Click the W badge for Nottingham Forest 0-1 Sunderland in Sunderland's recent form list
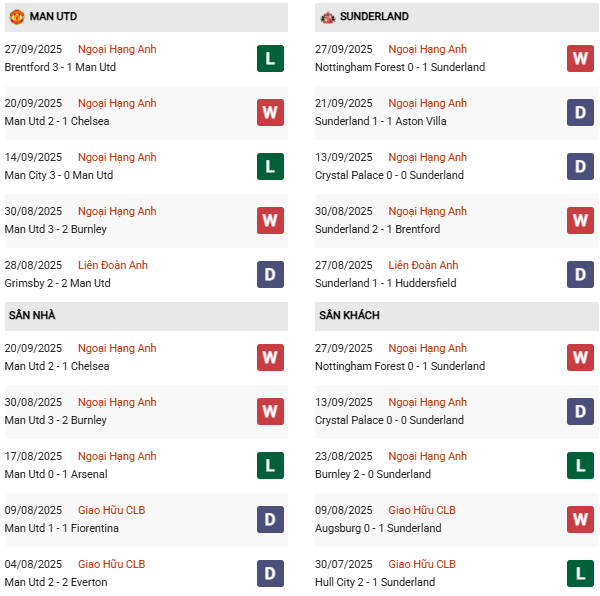The width and height of the screenshot is (600, 596). click(580, 58)
